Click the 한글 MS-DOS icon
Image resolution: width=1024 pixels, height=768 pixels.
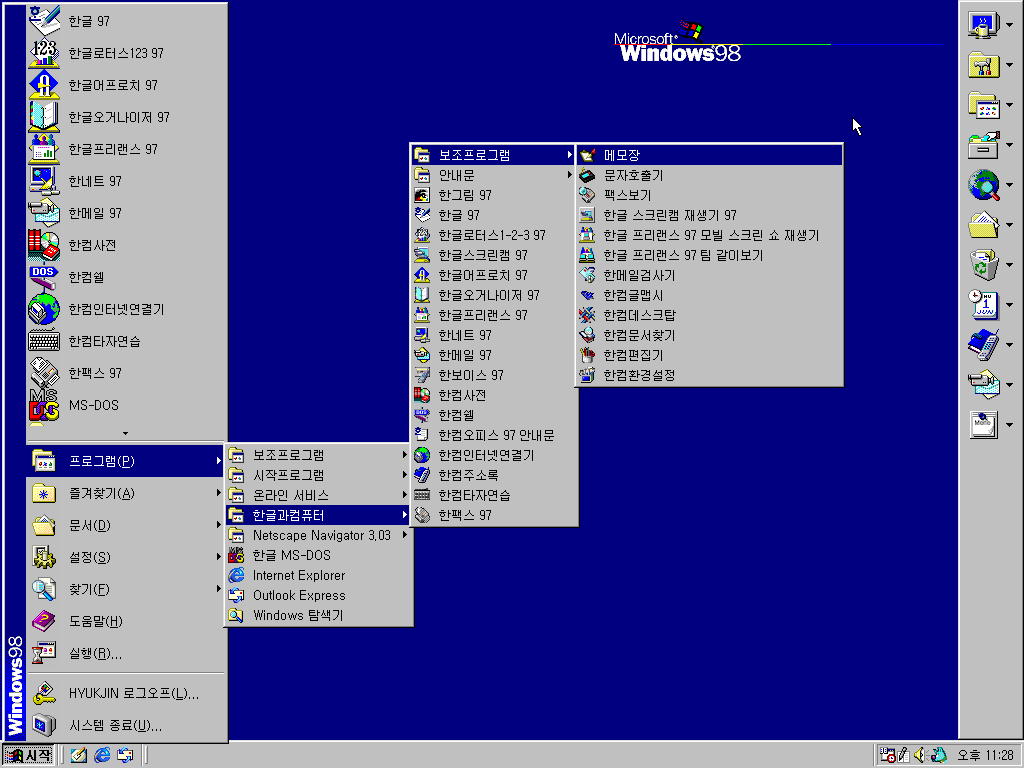tap(236, 555)
